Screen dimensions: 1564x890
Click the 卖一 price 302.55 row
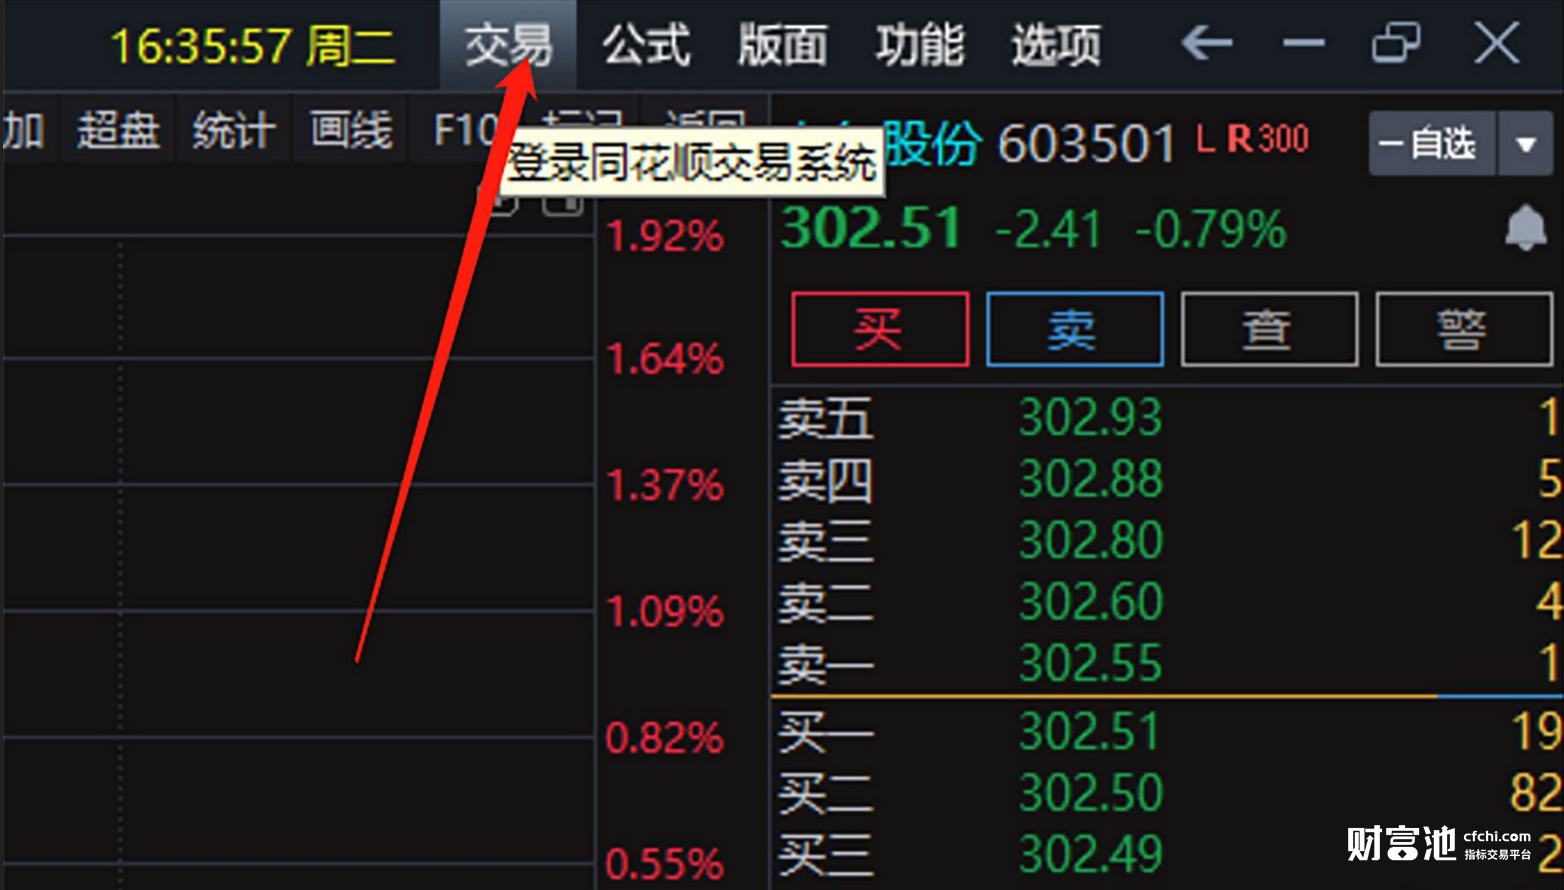(1168, 663)
